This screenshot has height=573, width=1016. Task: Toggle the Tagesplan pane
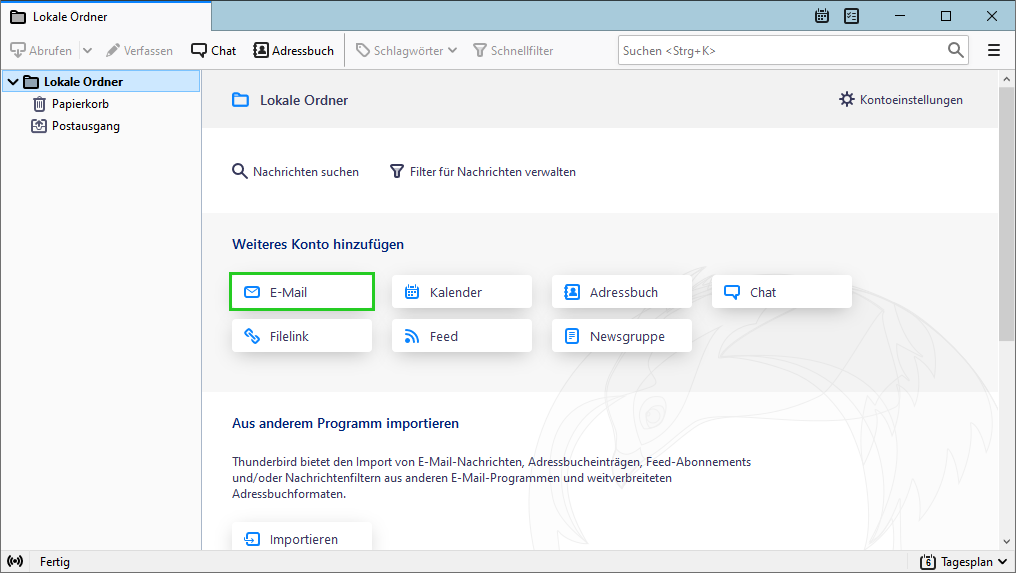click(x=965, y=561)
